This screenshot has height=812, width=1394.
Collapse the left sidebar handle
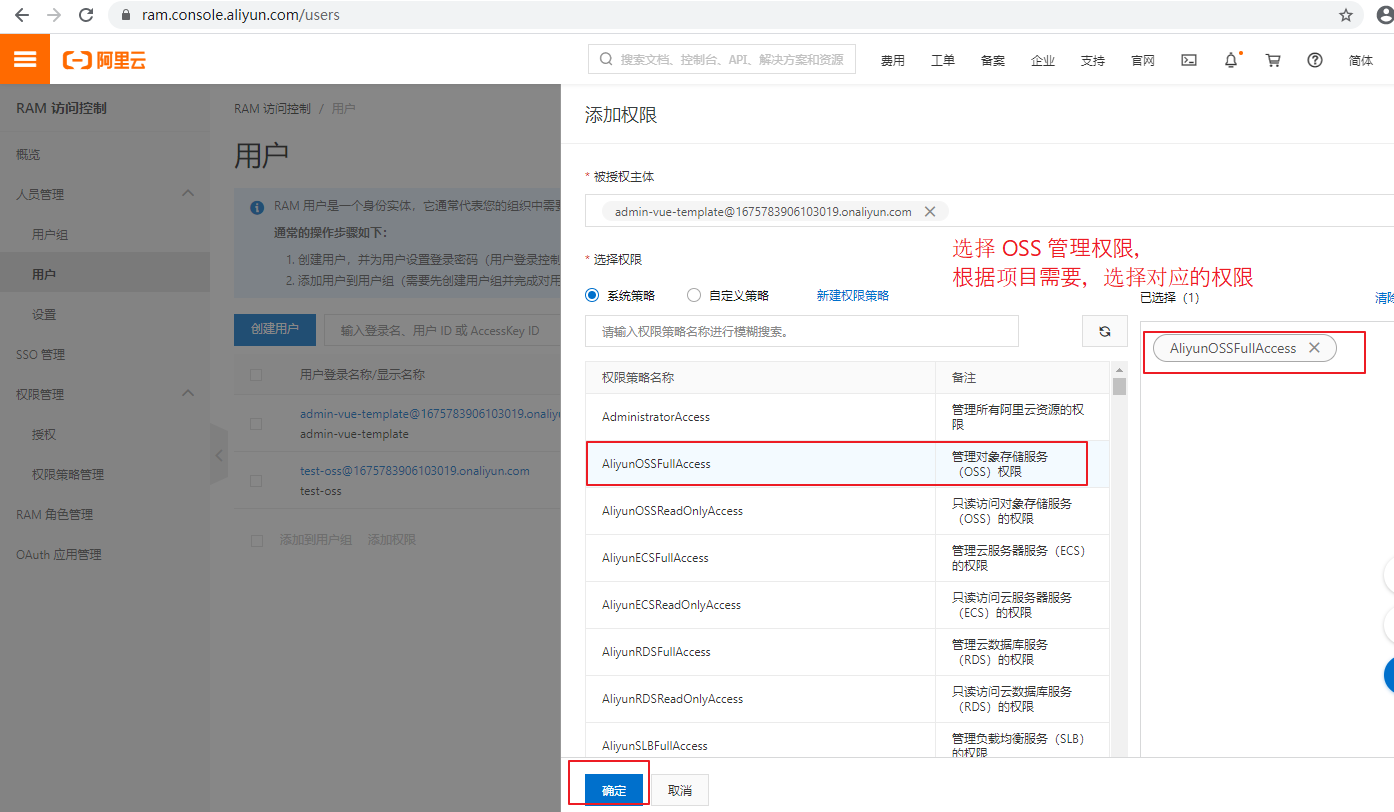pos(219,455)
